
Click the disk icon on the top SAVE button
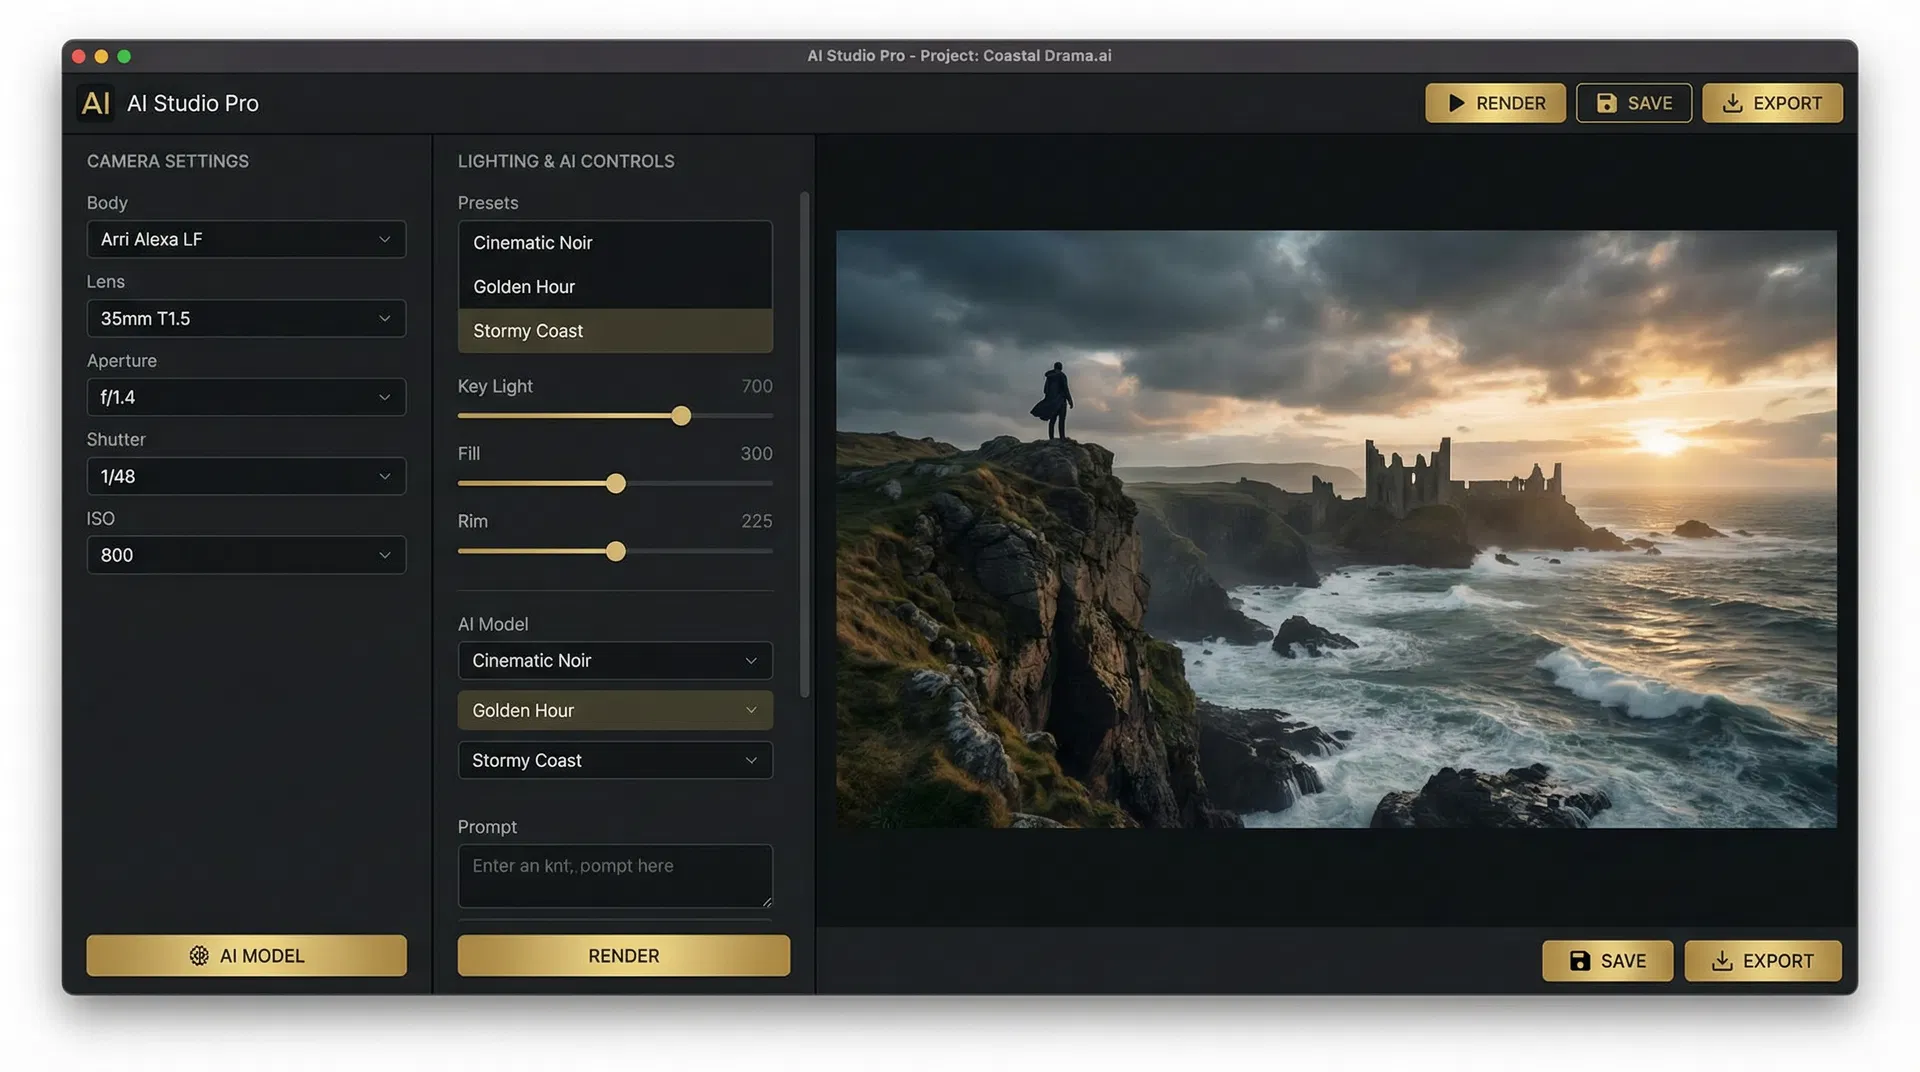pos(1607,103)
